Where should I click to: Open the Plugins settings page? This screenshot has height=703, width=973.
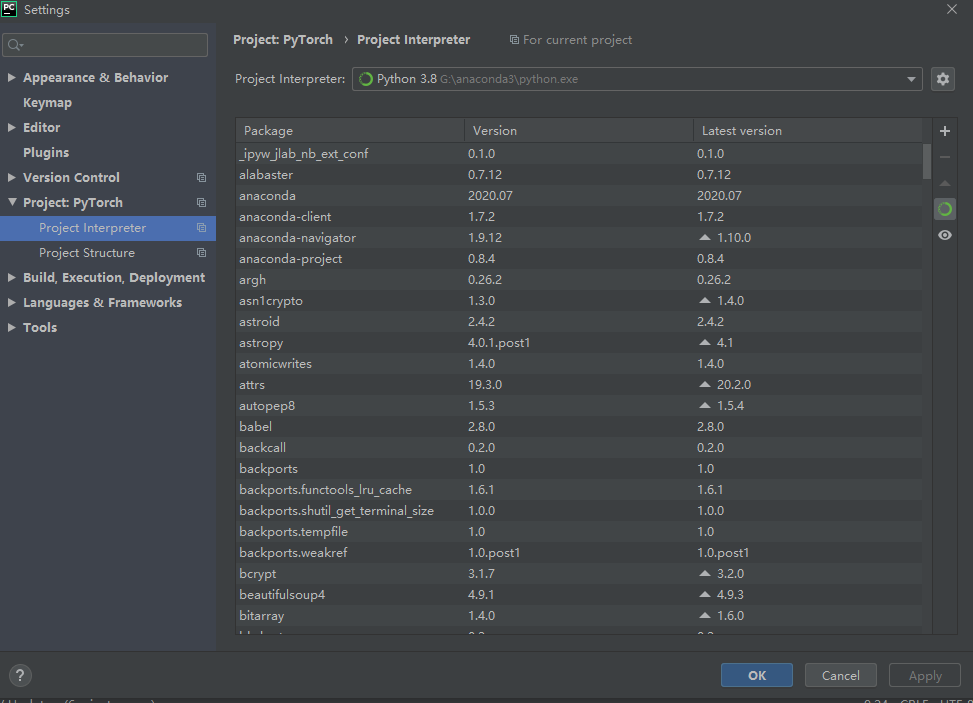(46, 152)
